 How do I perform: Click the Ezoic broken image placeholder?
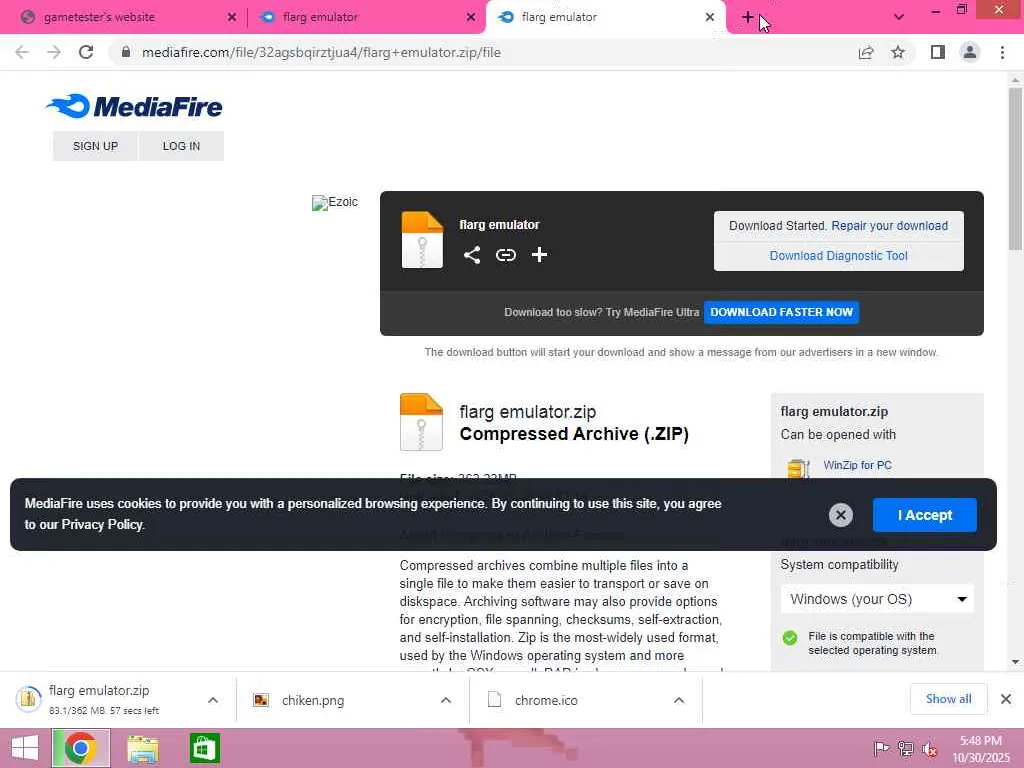click(334, 202)
